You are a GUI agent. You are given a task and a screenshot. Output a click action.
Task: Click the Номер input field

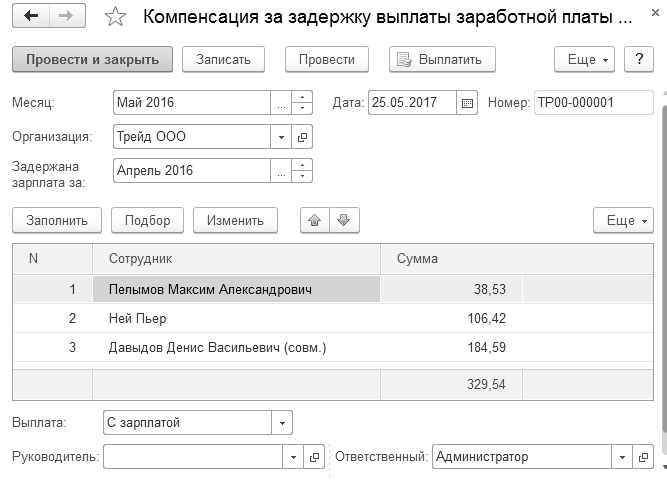pyautogui.click(x=593, y=103)
